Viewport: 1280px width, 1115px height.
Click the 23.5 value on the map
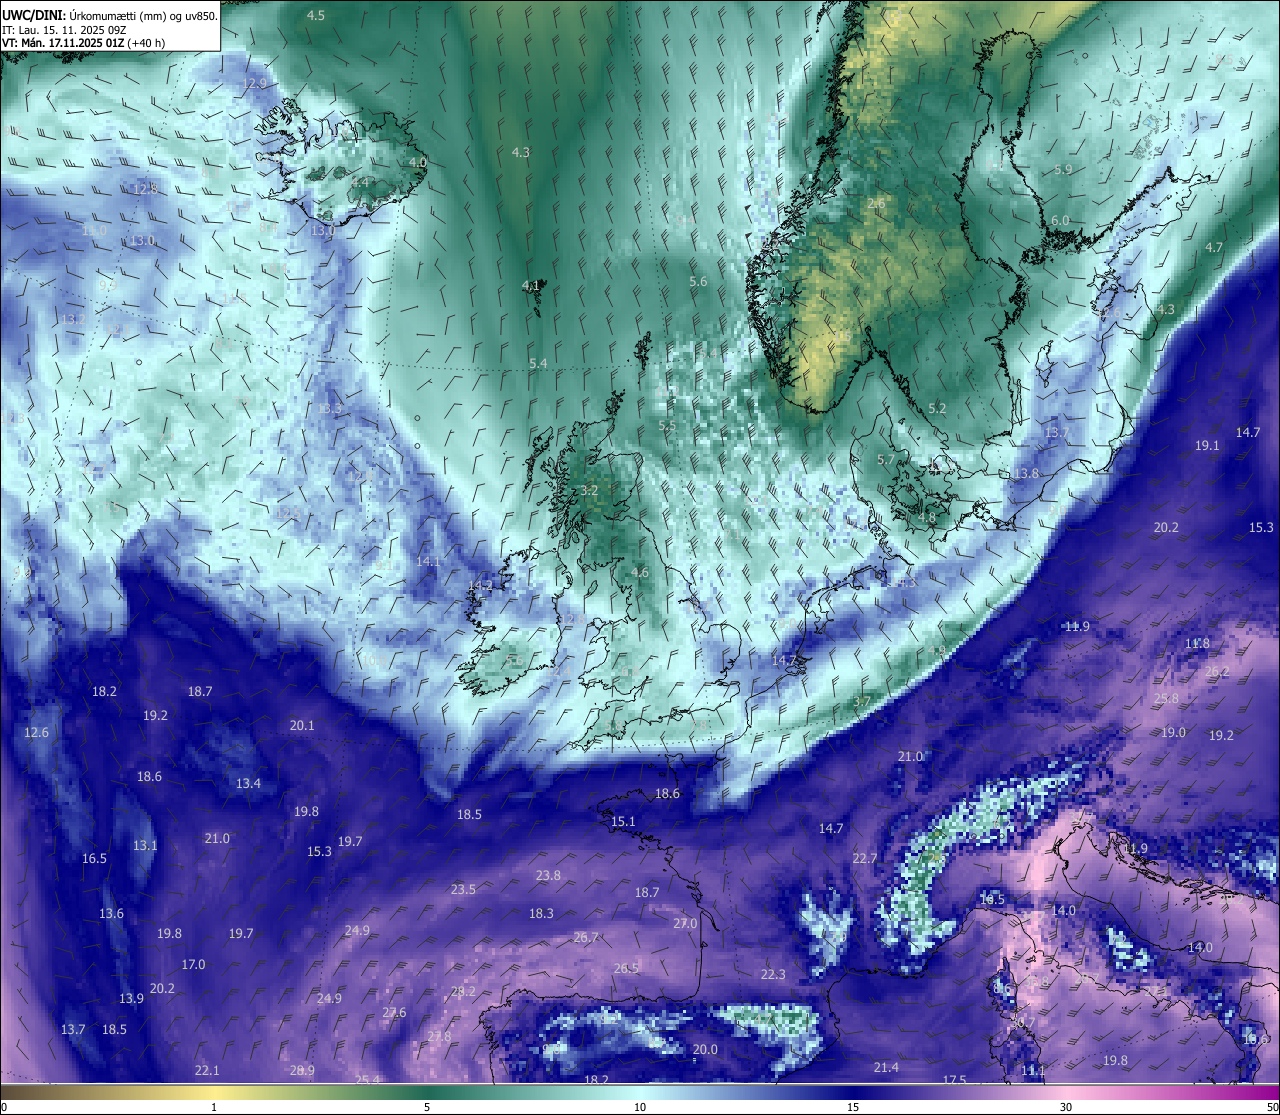click(x=463, y=889)
